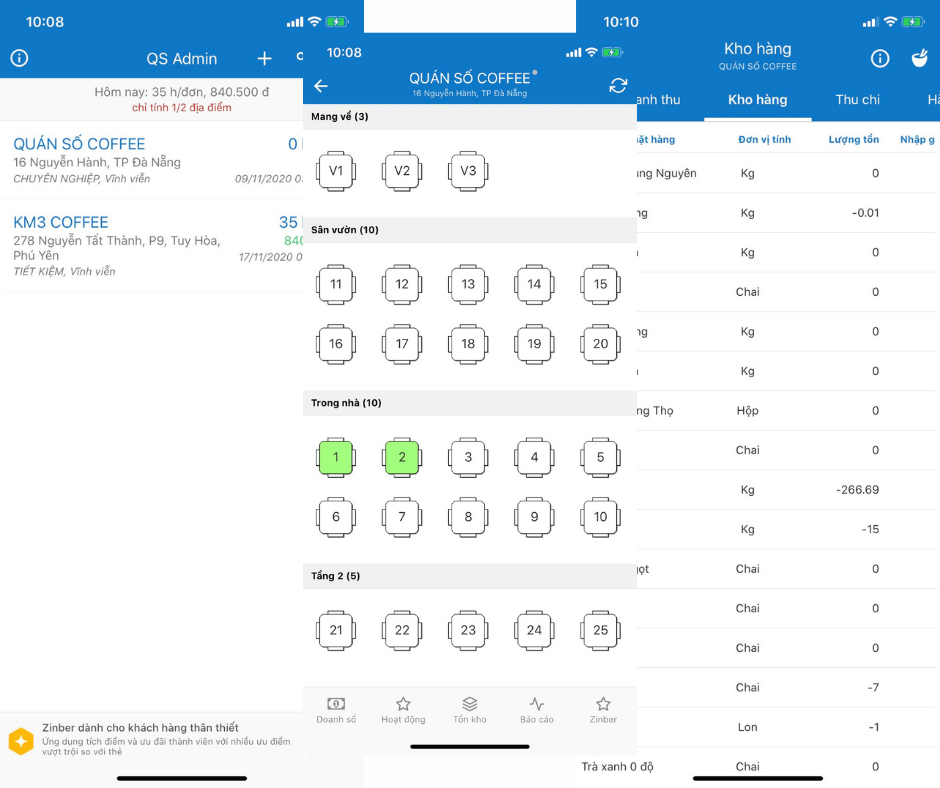
Task: Sort by Đơn vị tính column header
Action: tap(764, 140)
